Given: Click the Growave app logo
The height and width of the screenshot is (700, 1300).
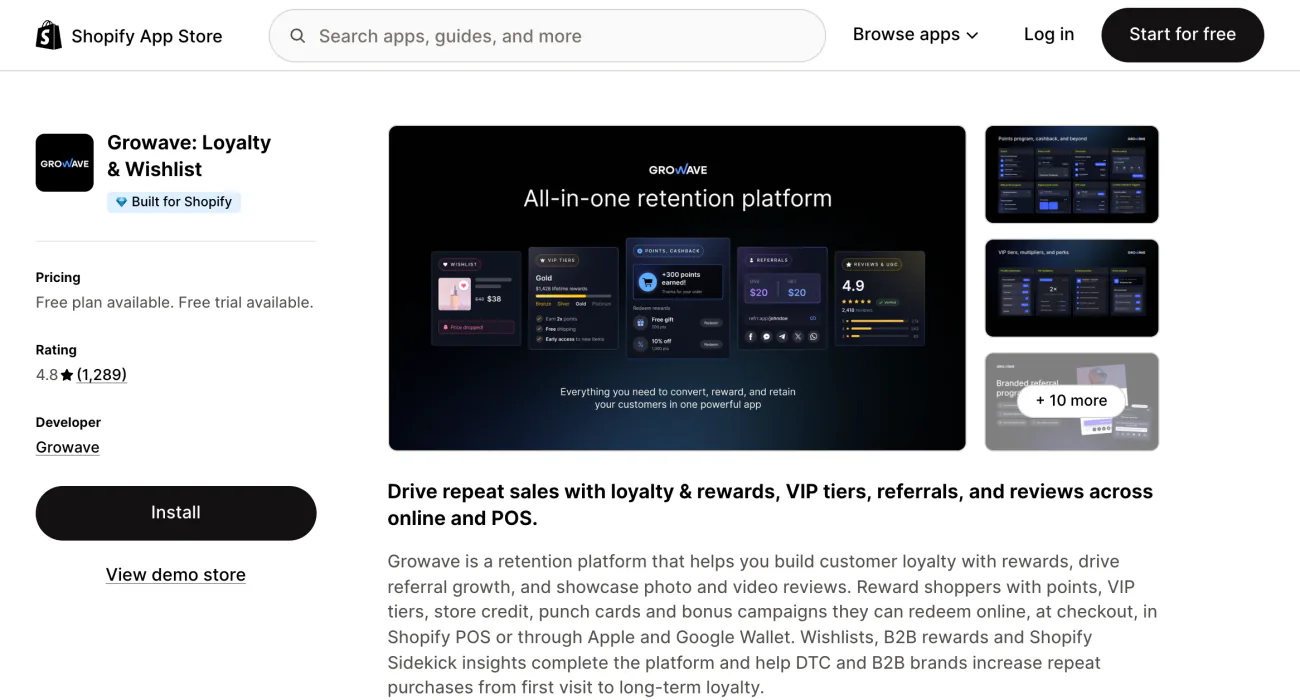Looking at the screenshot, I should pyautogui.click(x=65, y=163).
